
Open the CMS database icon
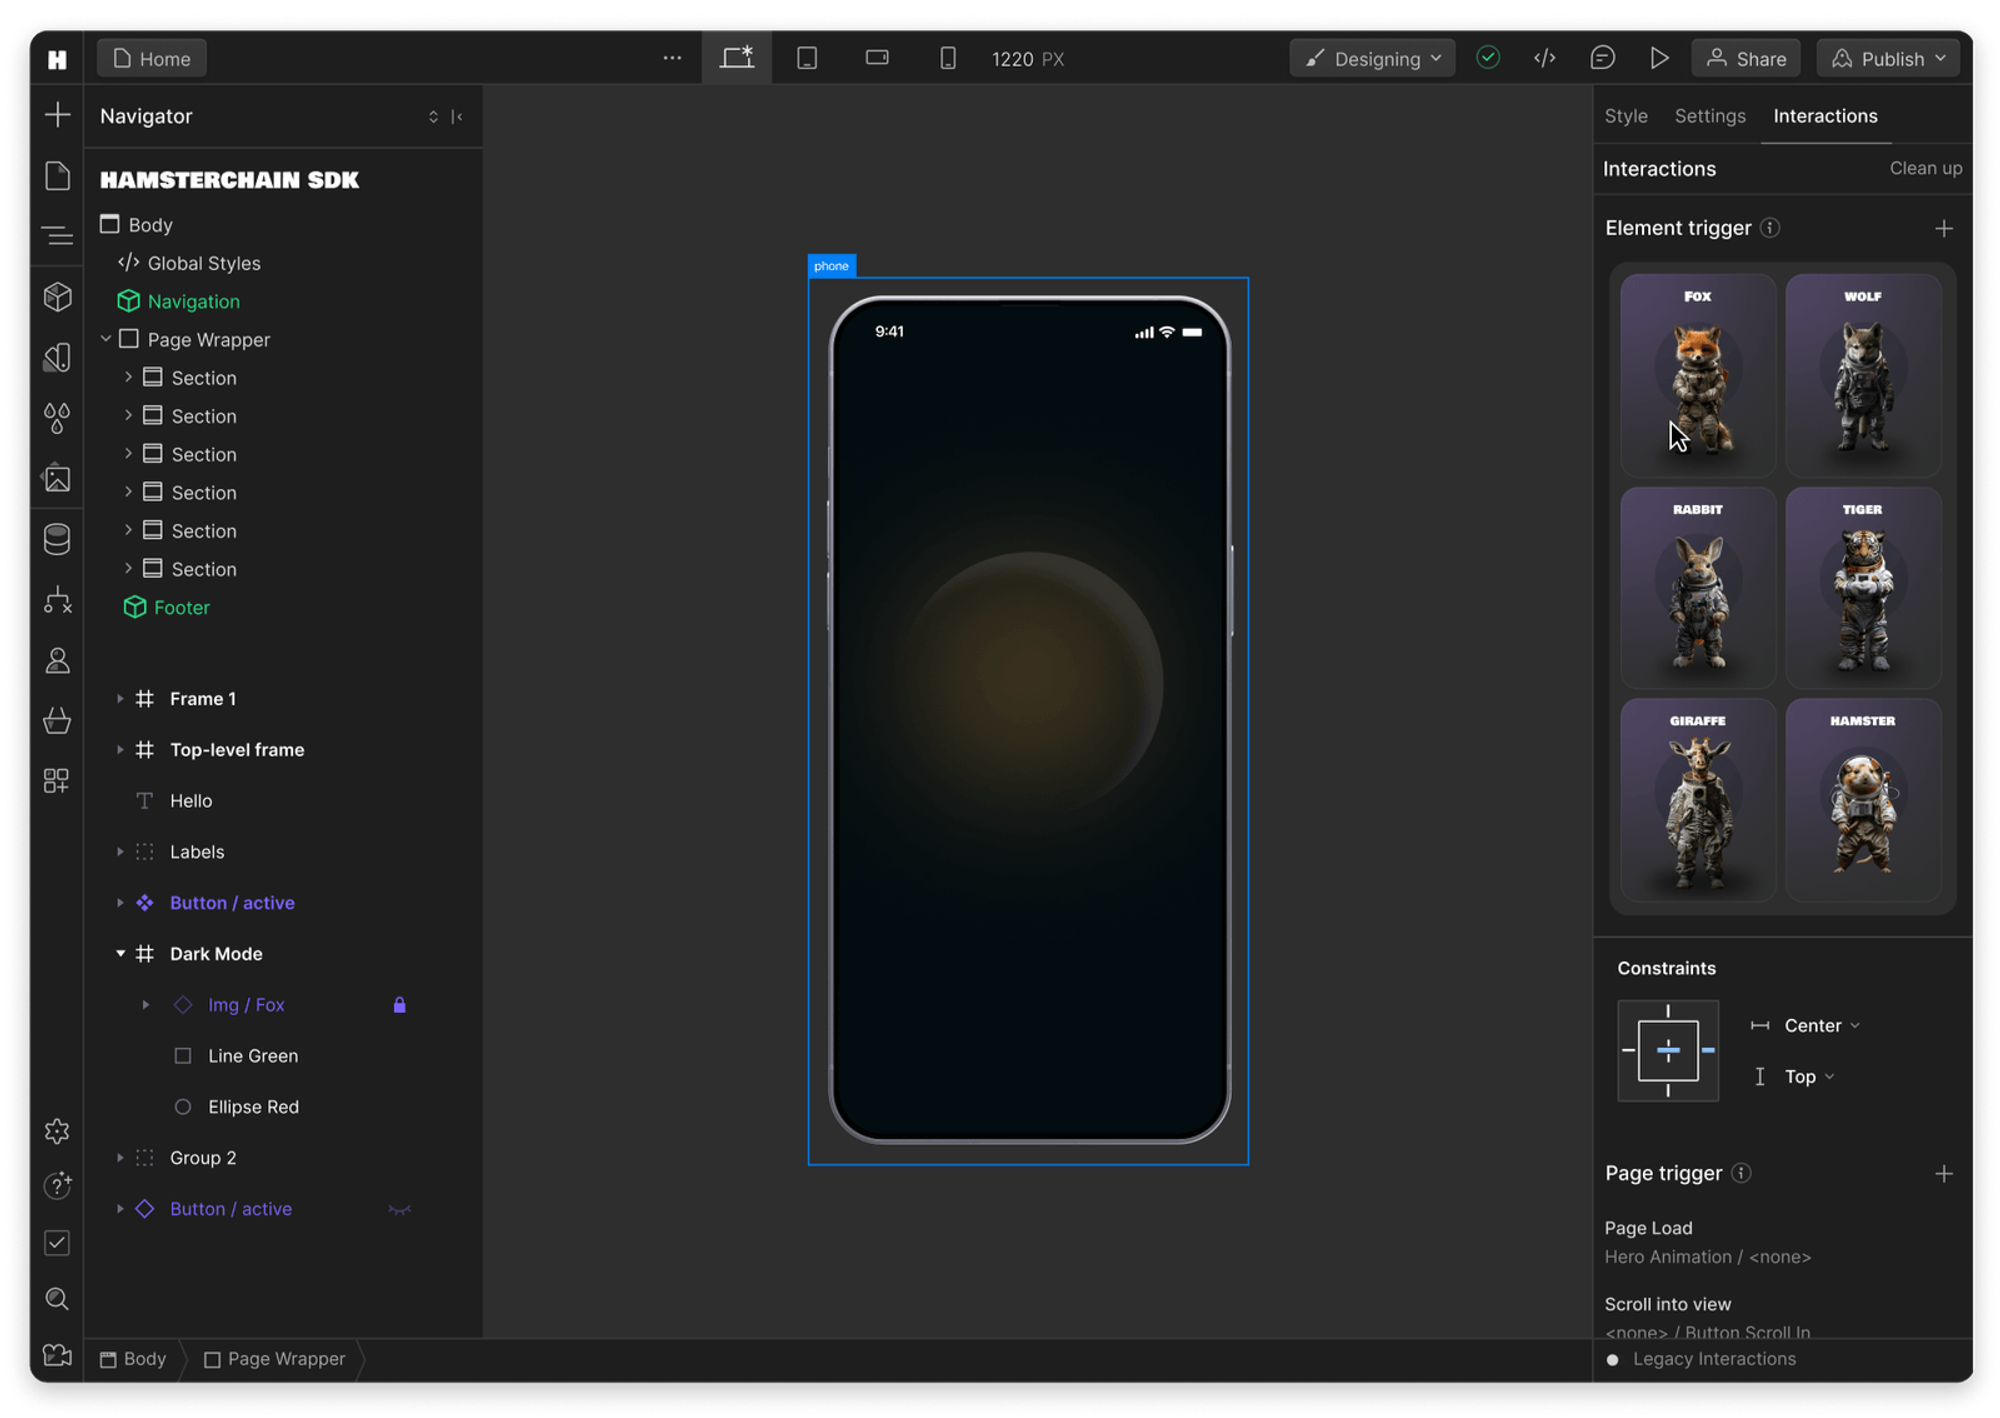click(x=57, y=539)
